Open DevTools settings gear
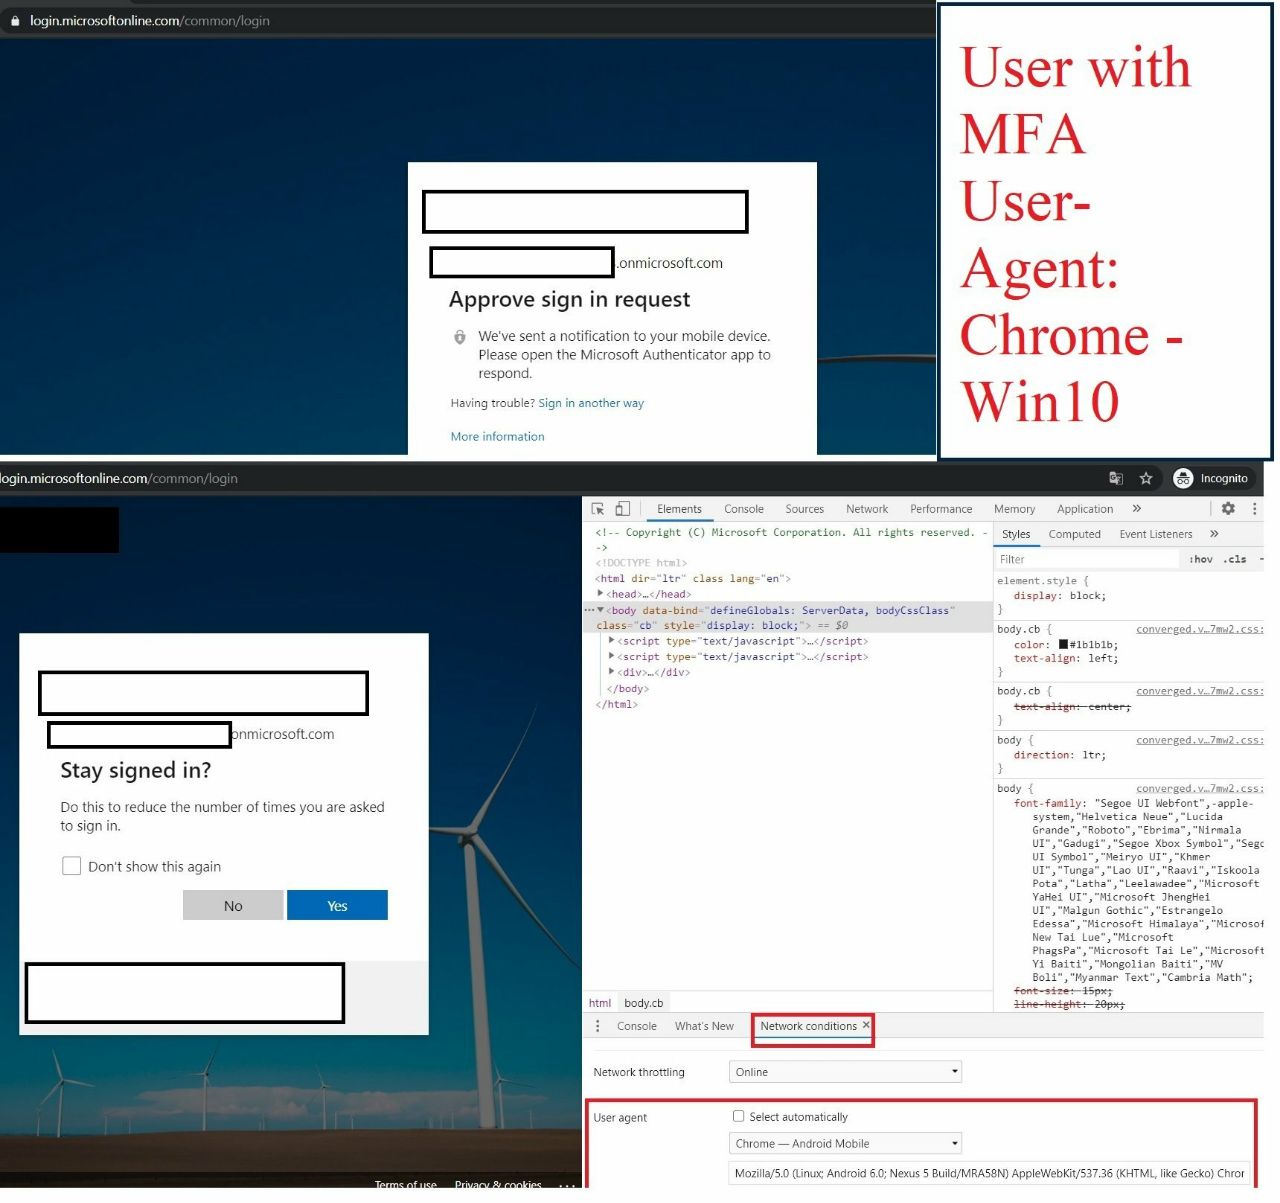Screen dimensions: 1280x1203 pos(1228,509)
